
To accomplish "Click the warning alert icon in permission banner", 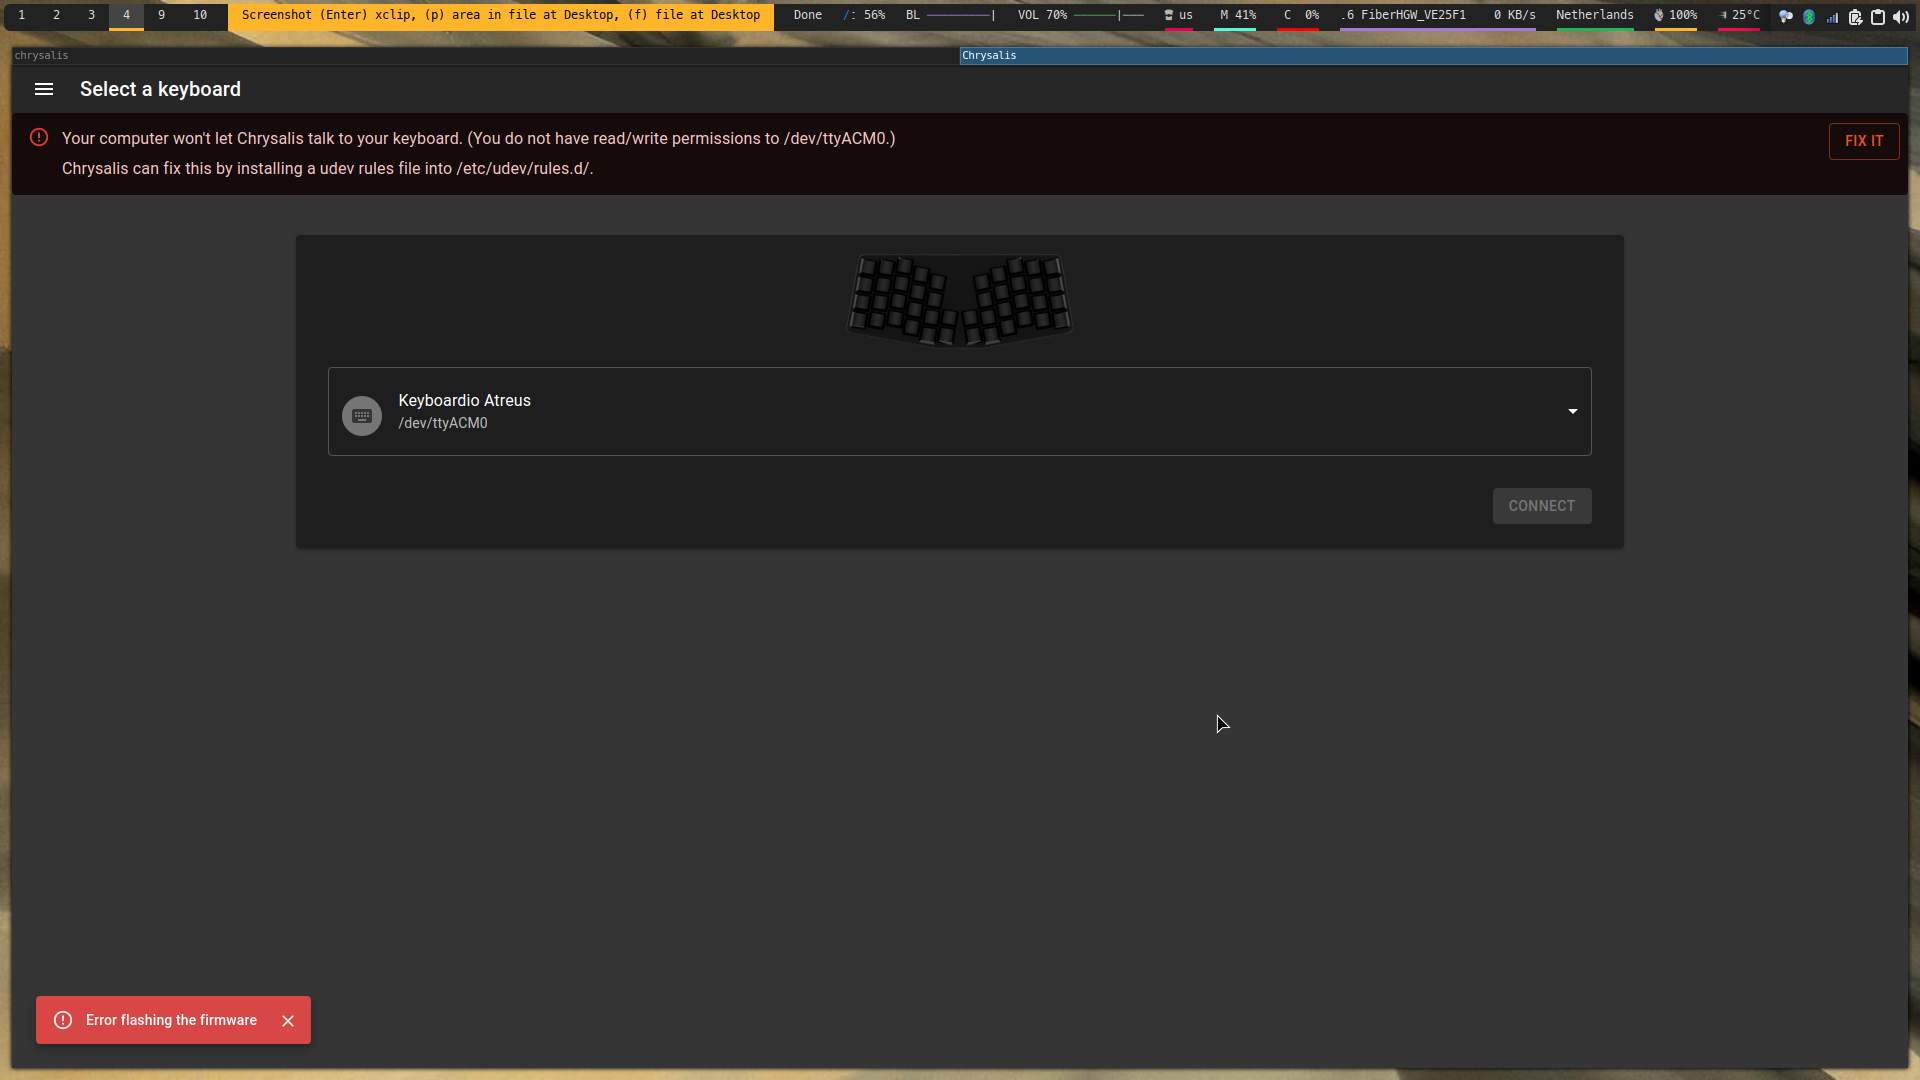I will 39,137.
